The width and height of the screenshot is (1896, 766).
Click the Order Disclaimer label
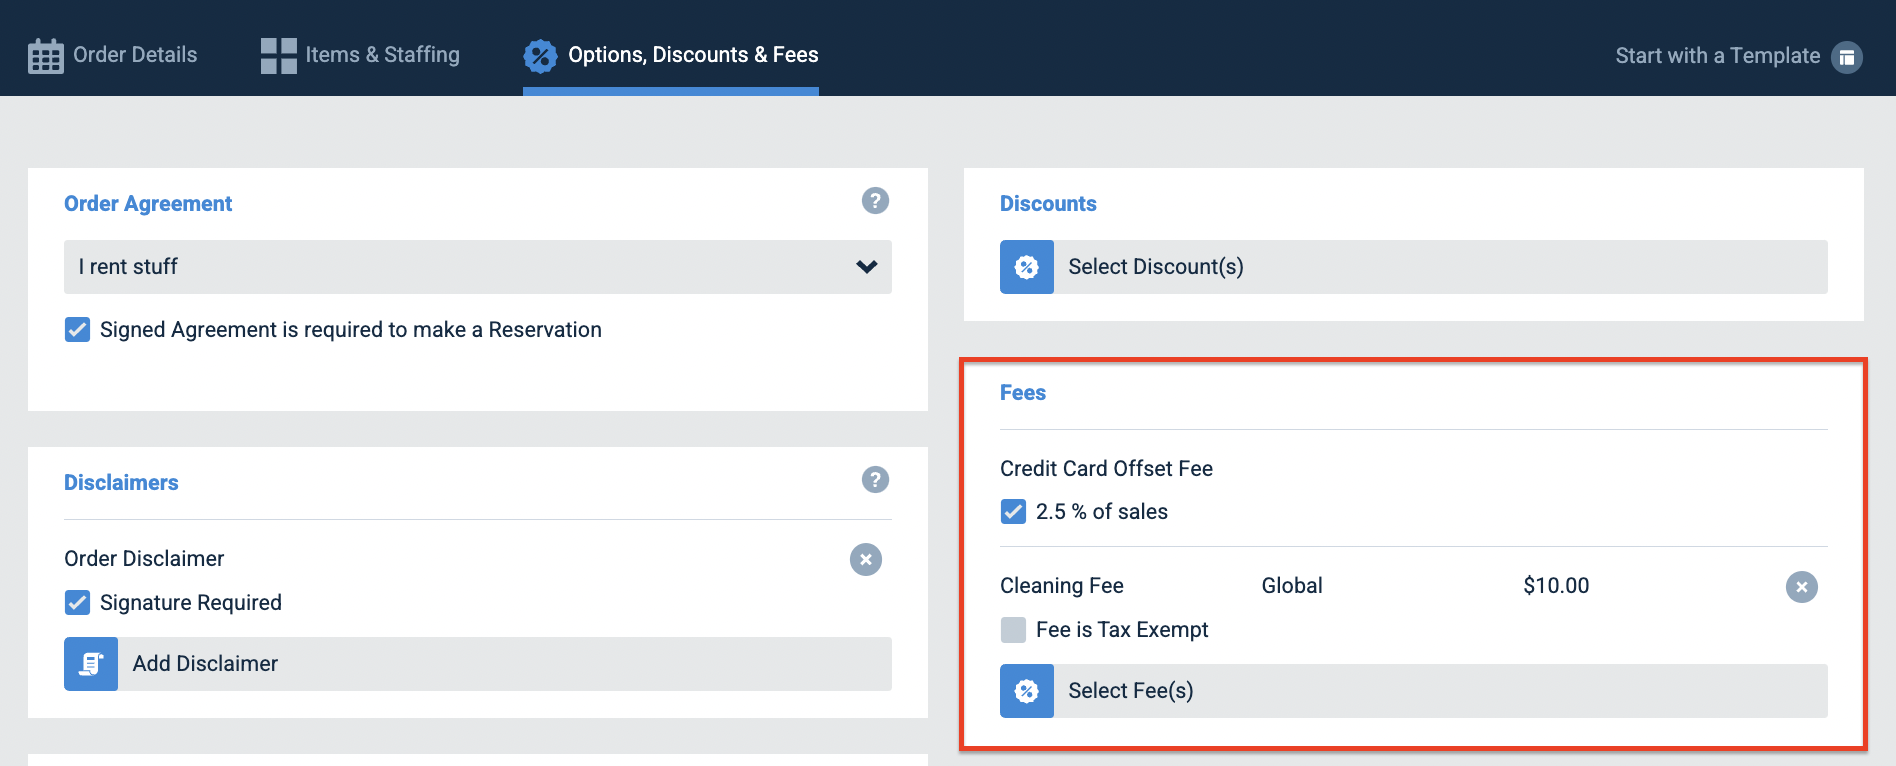coord(144,559)
